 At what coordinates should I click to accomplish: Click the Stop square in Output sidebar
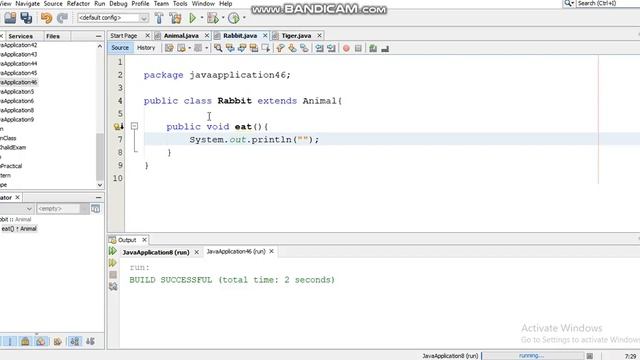pyautogui.click(x=113, y=275)
